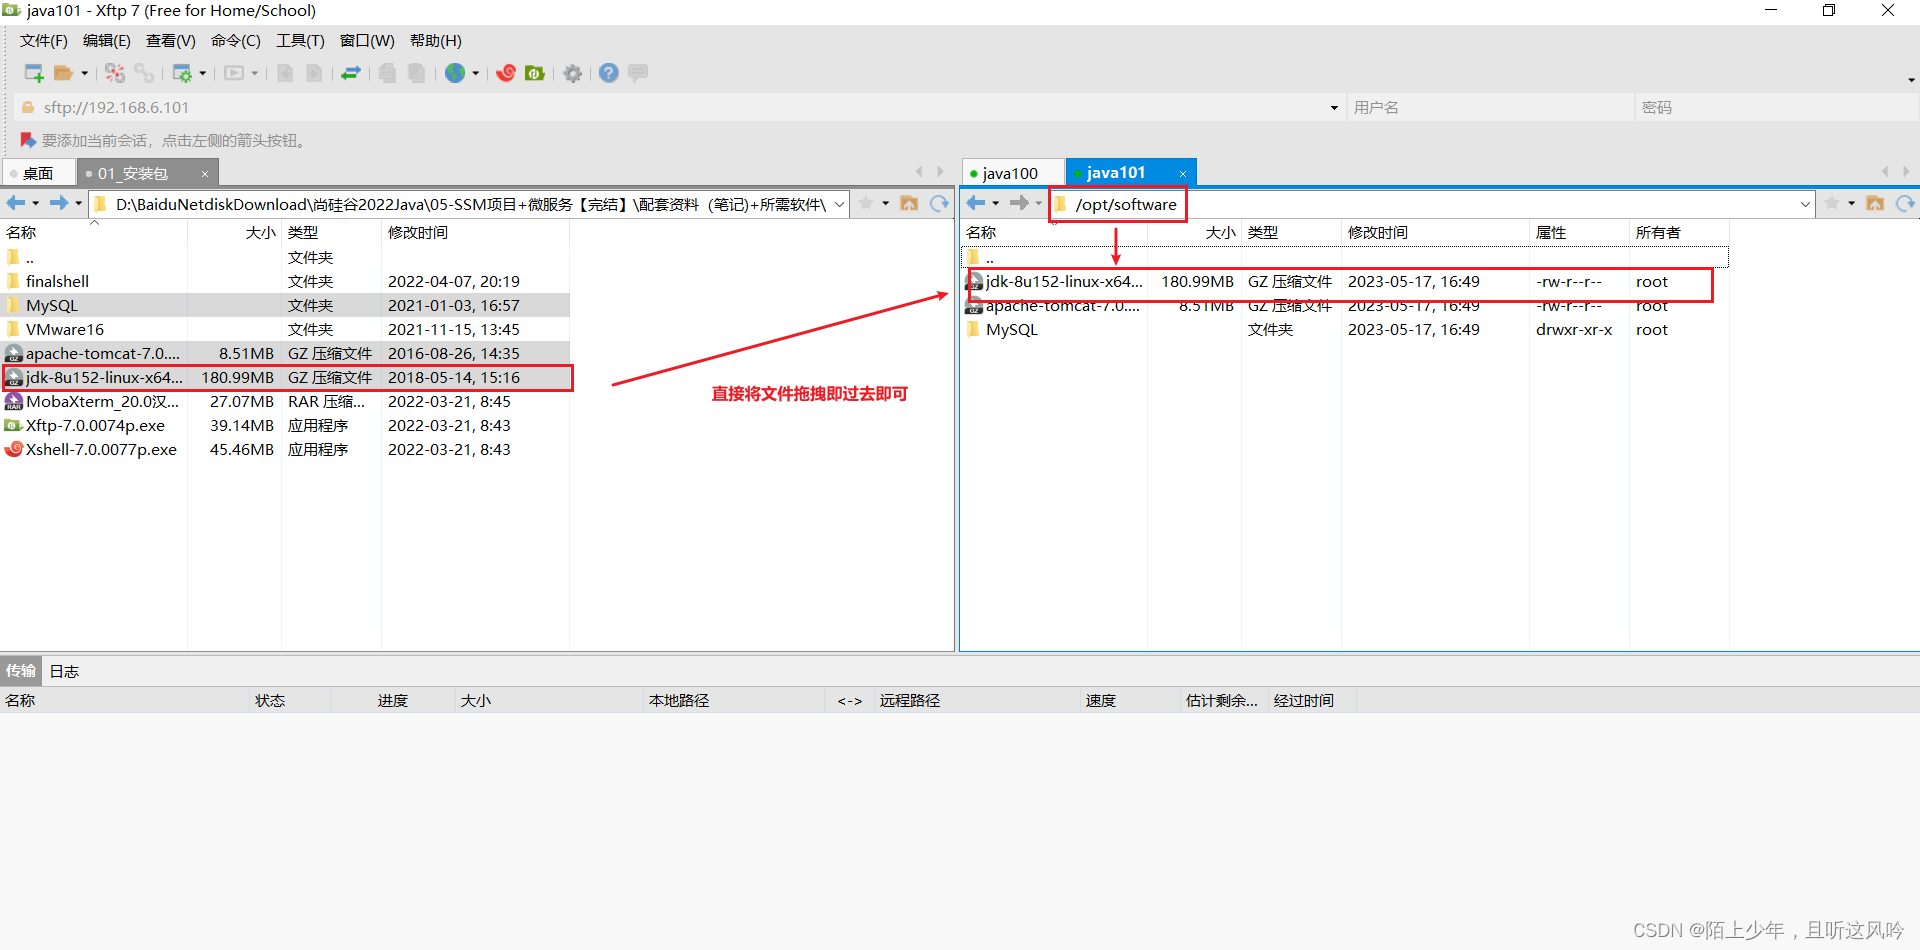Viewport: 1920px width, 950px height.
Task: Sort remote files by 所有者 column
Action: coord(1679,232)
